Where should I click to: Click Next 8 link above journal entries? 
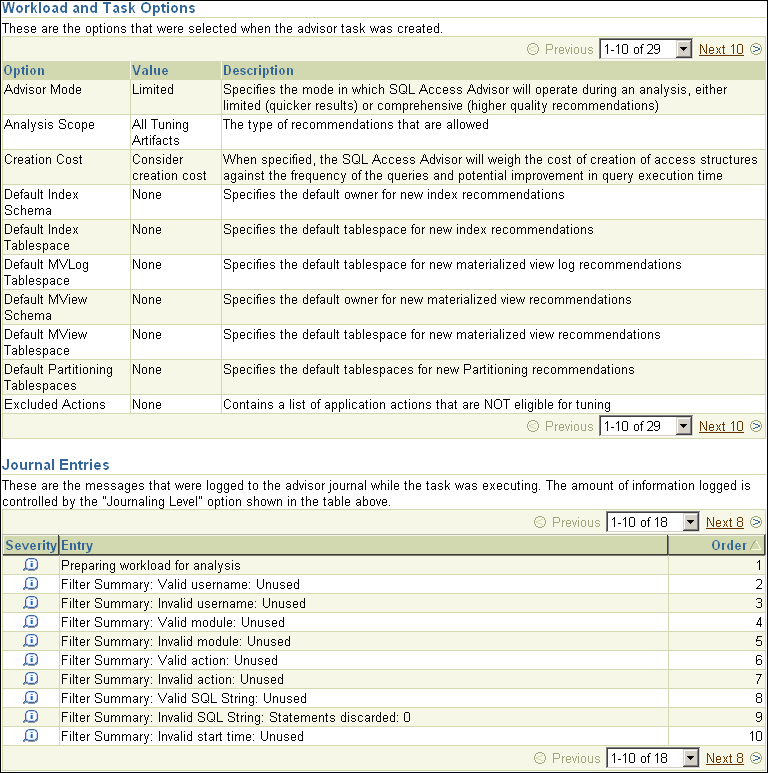(725, 522)
